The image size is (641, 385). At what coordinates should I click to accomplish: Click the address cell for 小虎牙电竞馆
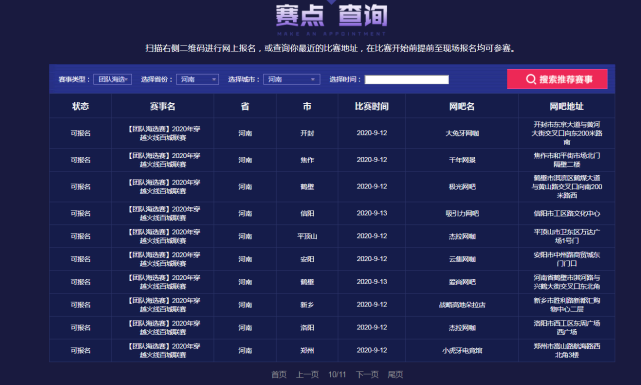click(x=567, y=351)
